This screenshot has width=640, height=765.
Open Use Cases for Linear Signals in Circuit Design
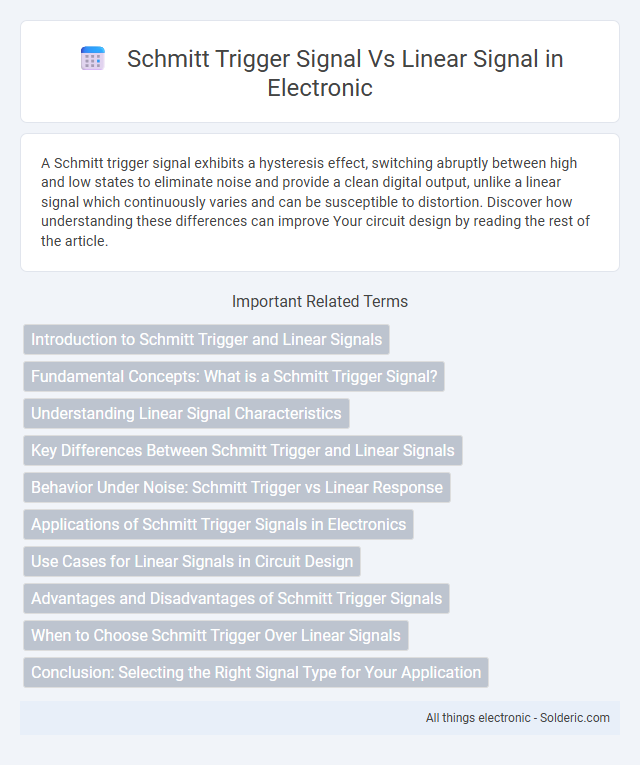click(192, 562)
